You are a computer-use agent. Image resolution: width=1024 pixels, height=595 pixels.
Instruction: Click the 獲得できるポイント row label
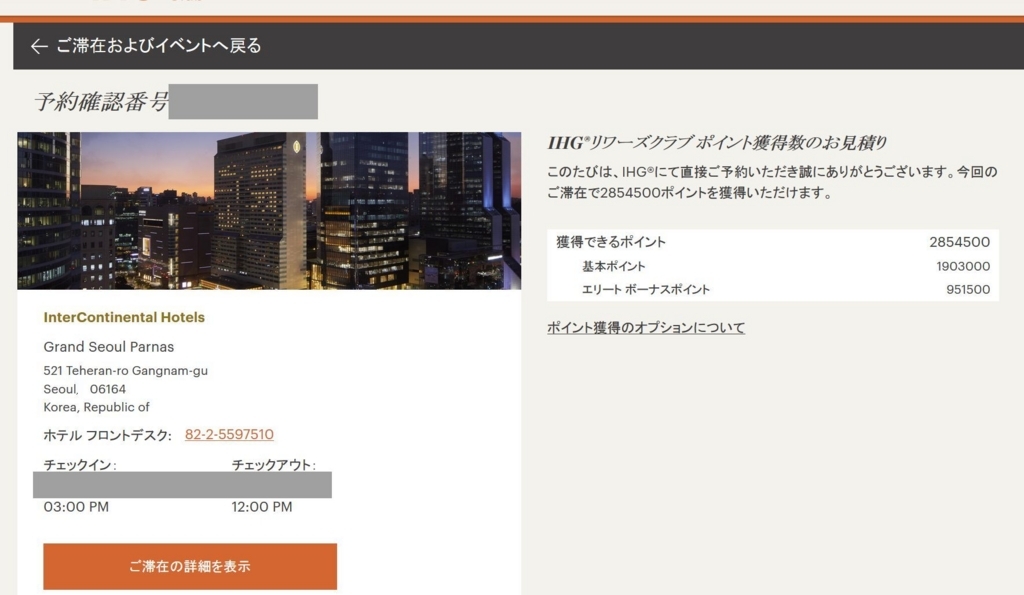click(611, 242)
